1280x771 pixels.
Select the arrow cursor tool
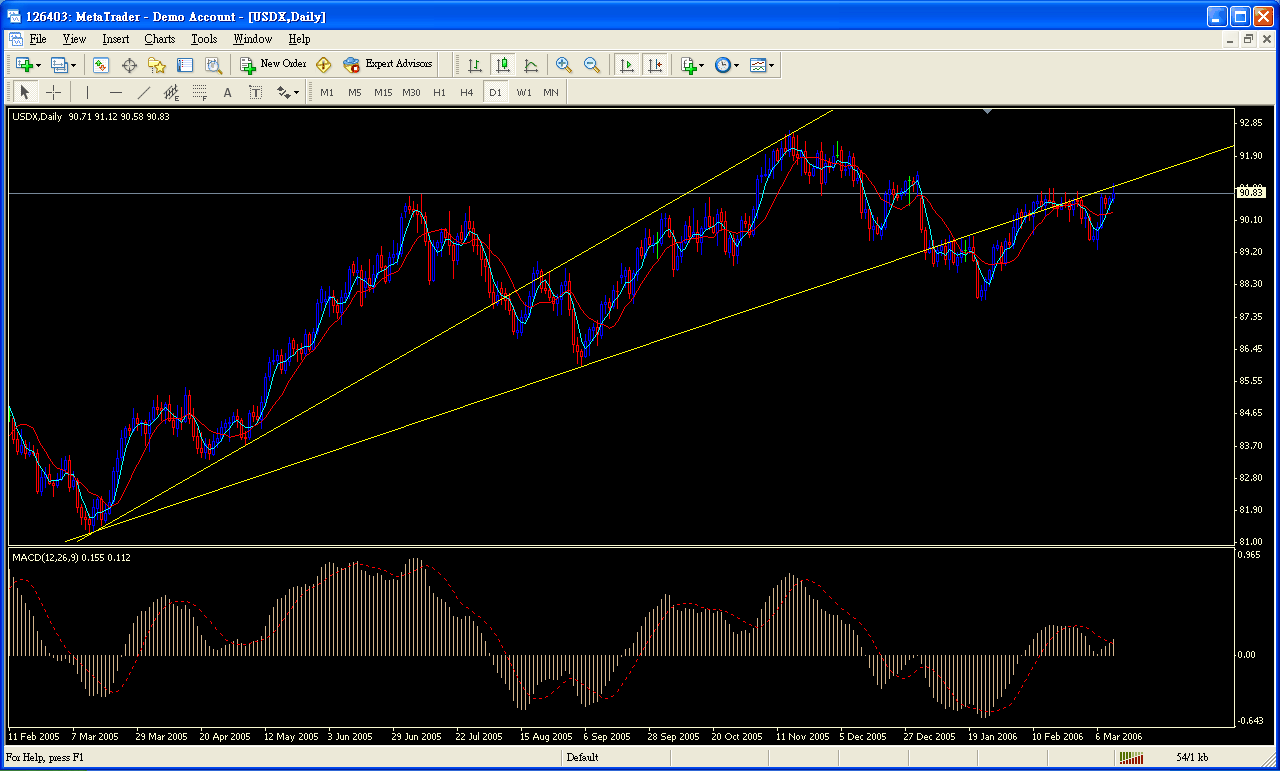pos(25,92)
